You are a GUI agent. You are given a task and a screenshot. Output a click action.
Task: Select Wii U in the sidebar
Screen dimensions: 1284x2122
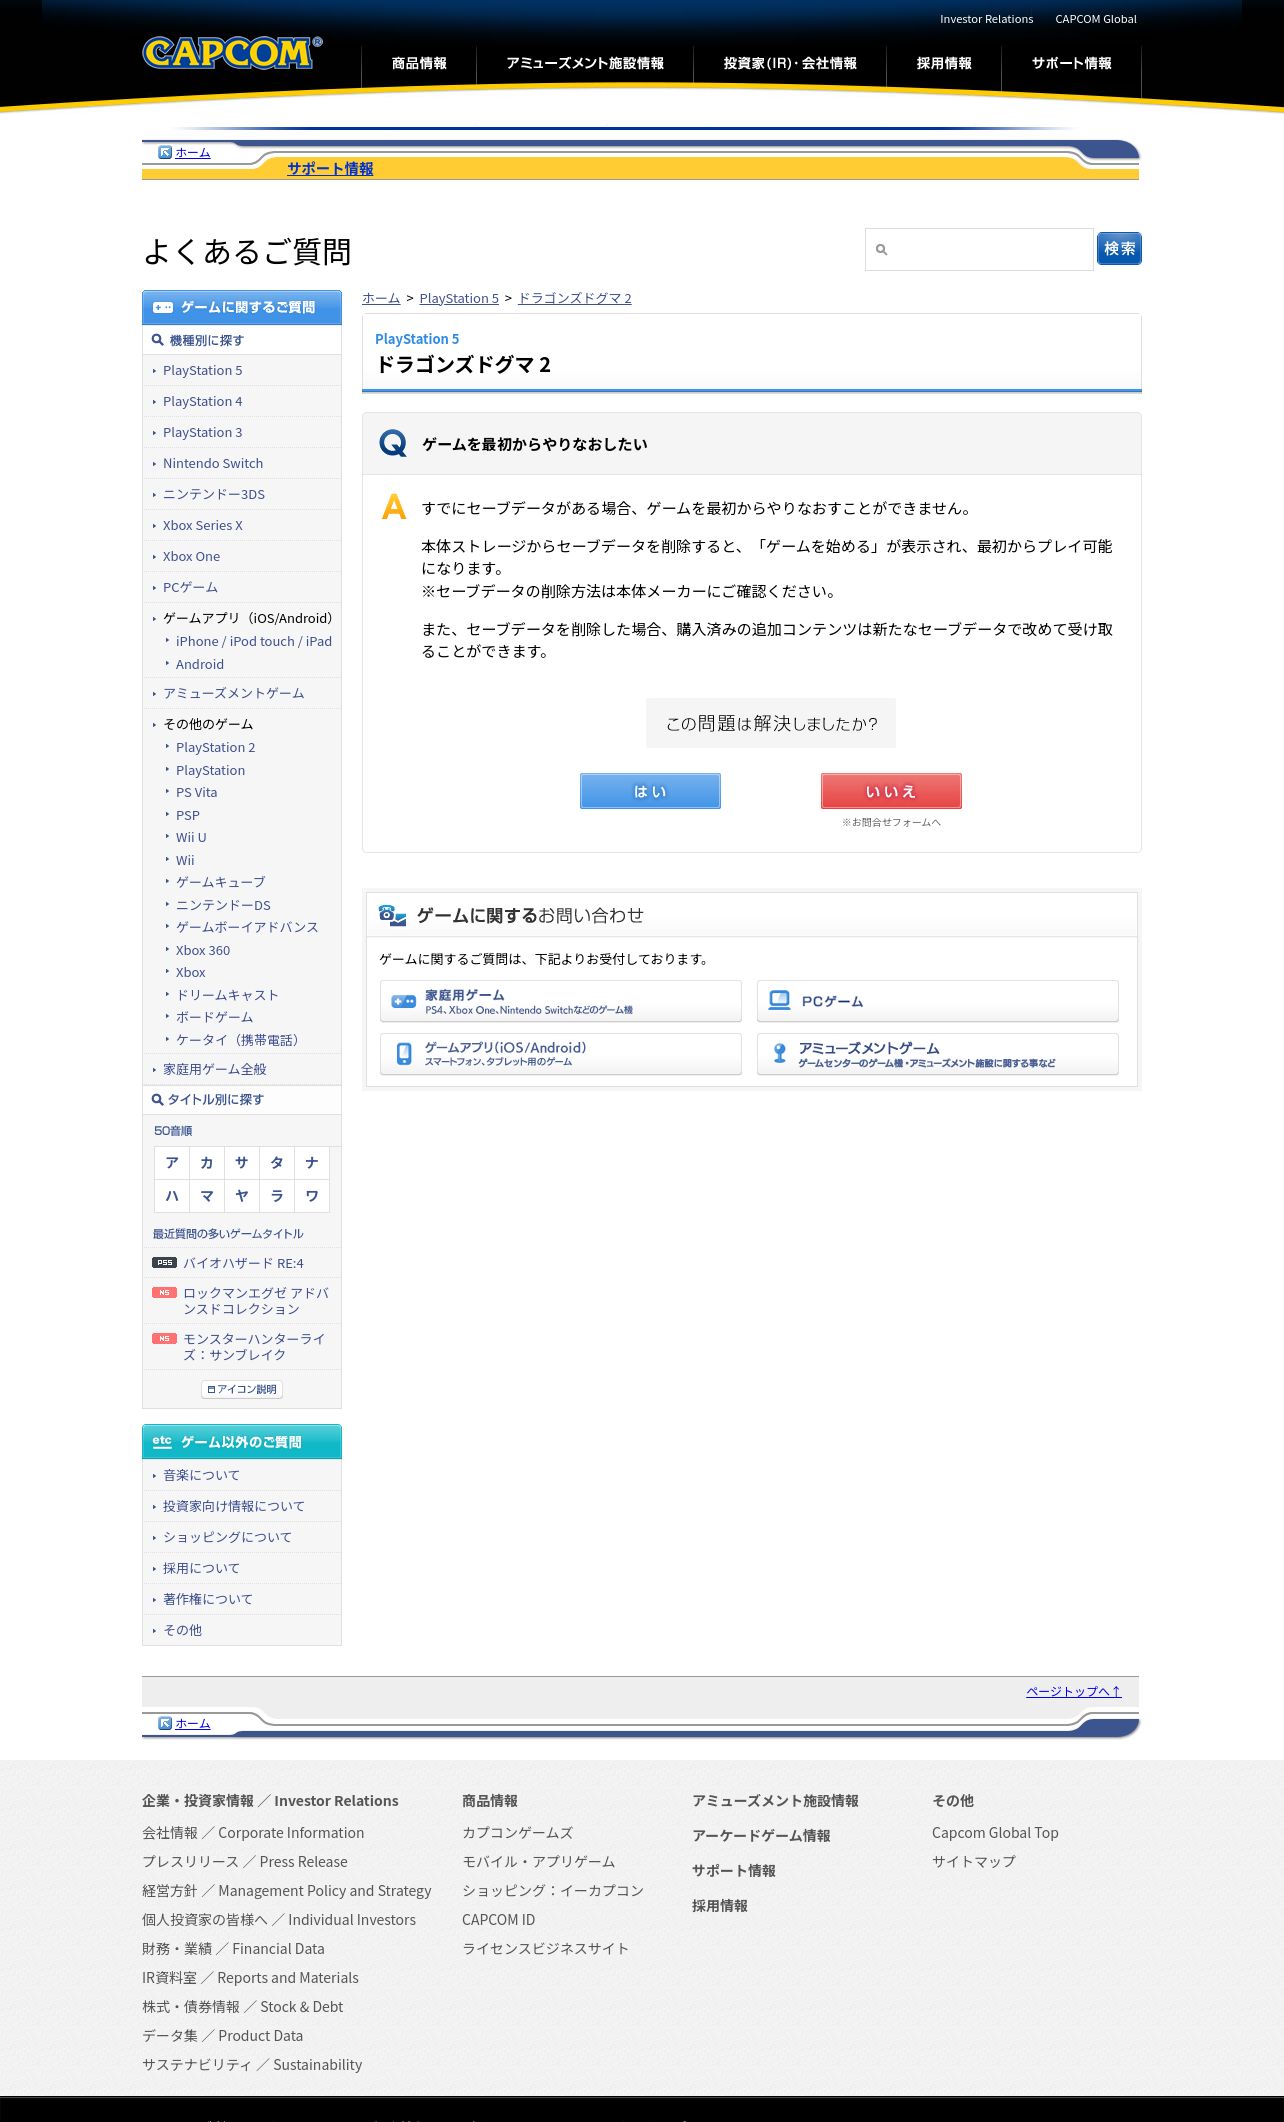191,837
